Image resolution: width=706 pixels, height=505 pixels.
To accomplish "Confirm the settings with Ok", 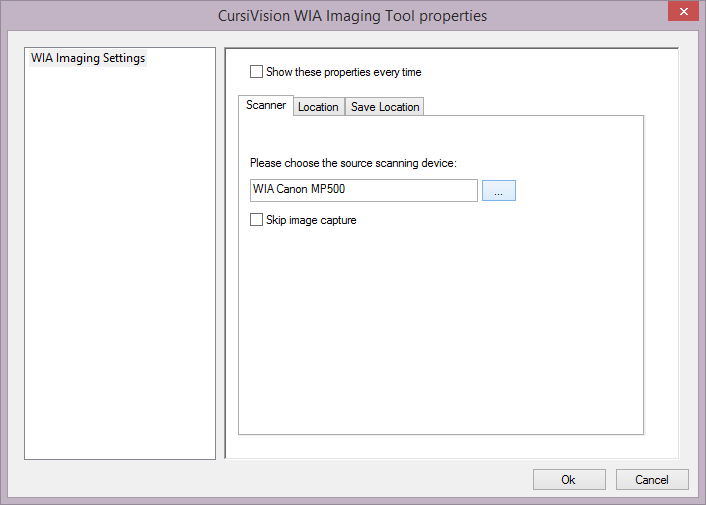I will (x=568, y=480).
